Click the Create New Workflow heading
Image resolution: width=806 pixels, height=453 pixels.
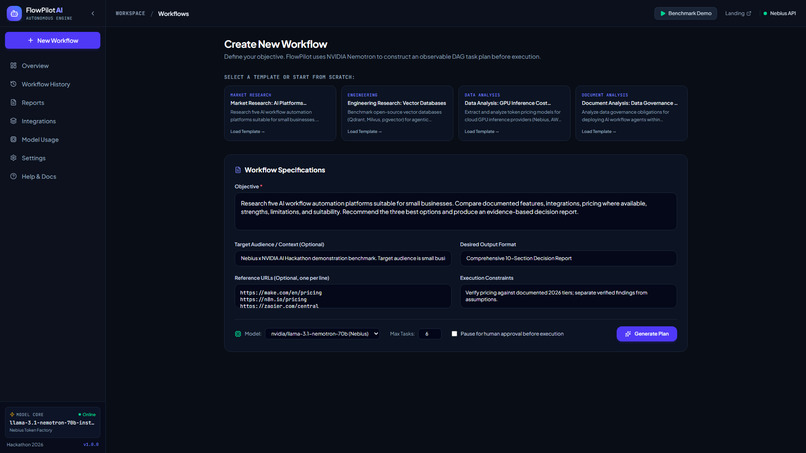(276, 44)
